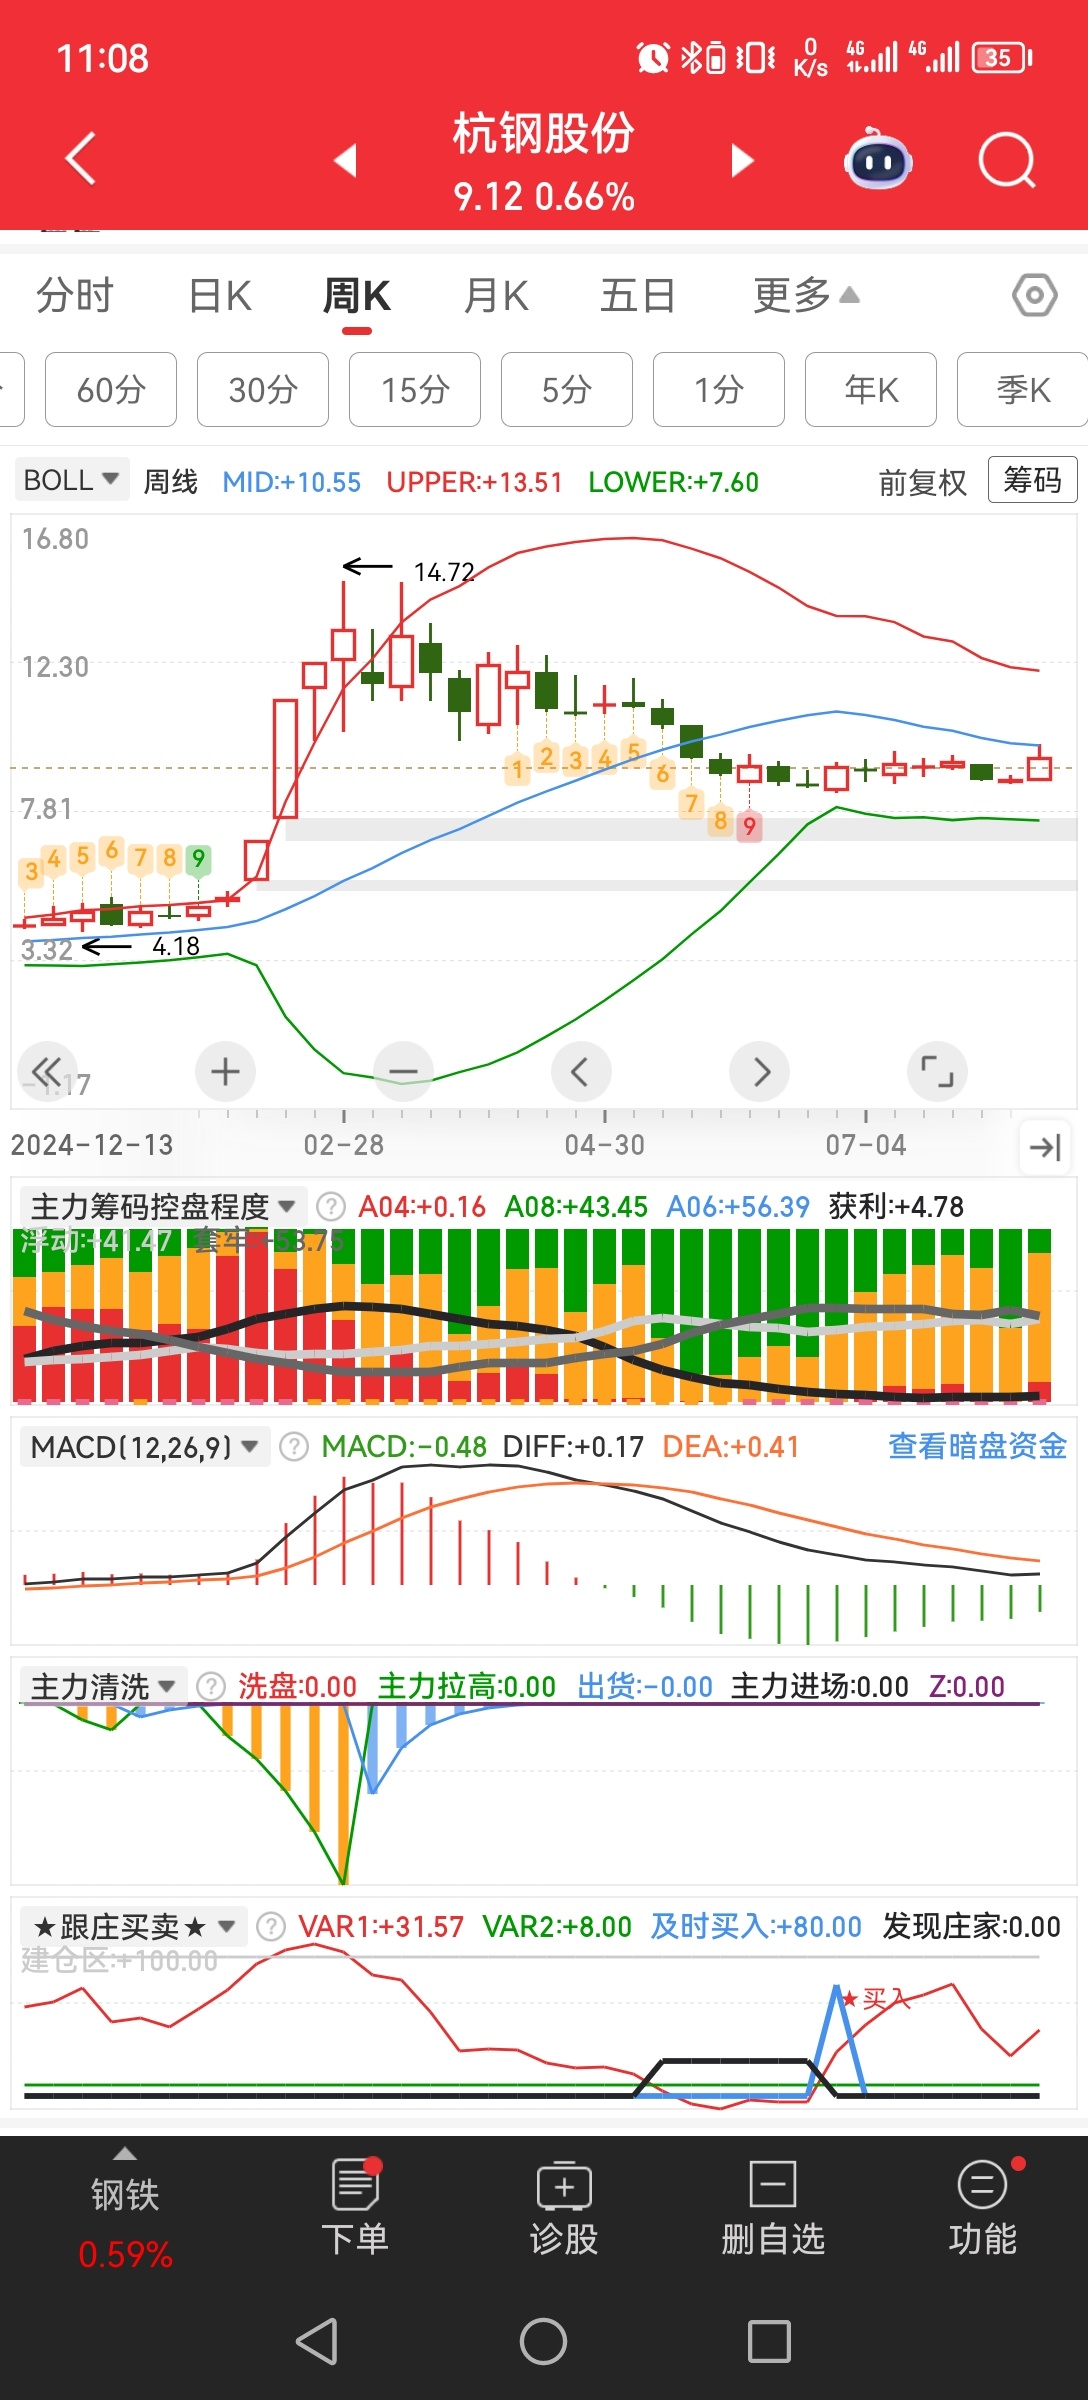Open chart settings hexagon icon

click(x=1034, y=296)
